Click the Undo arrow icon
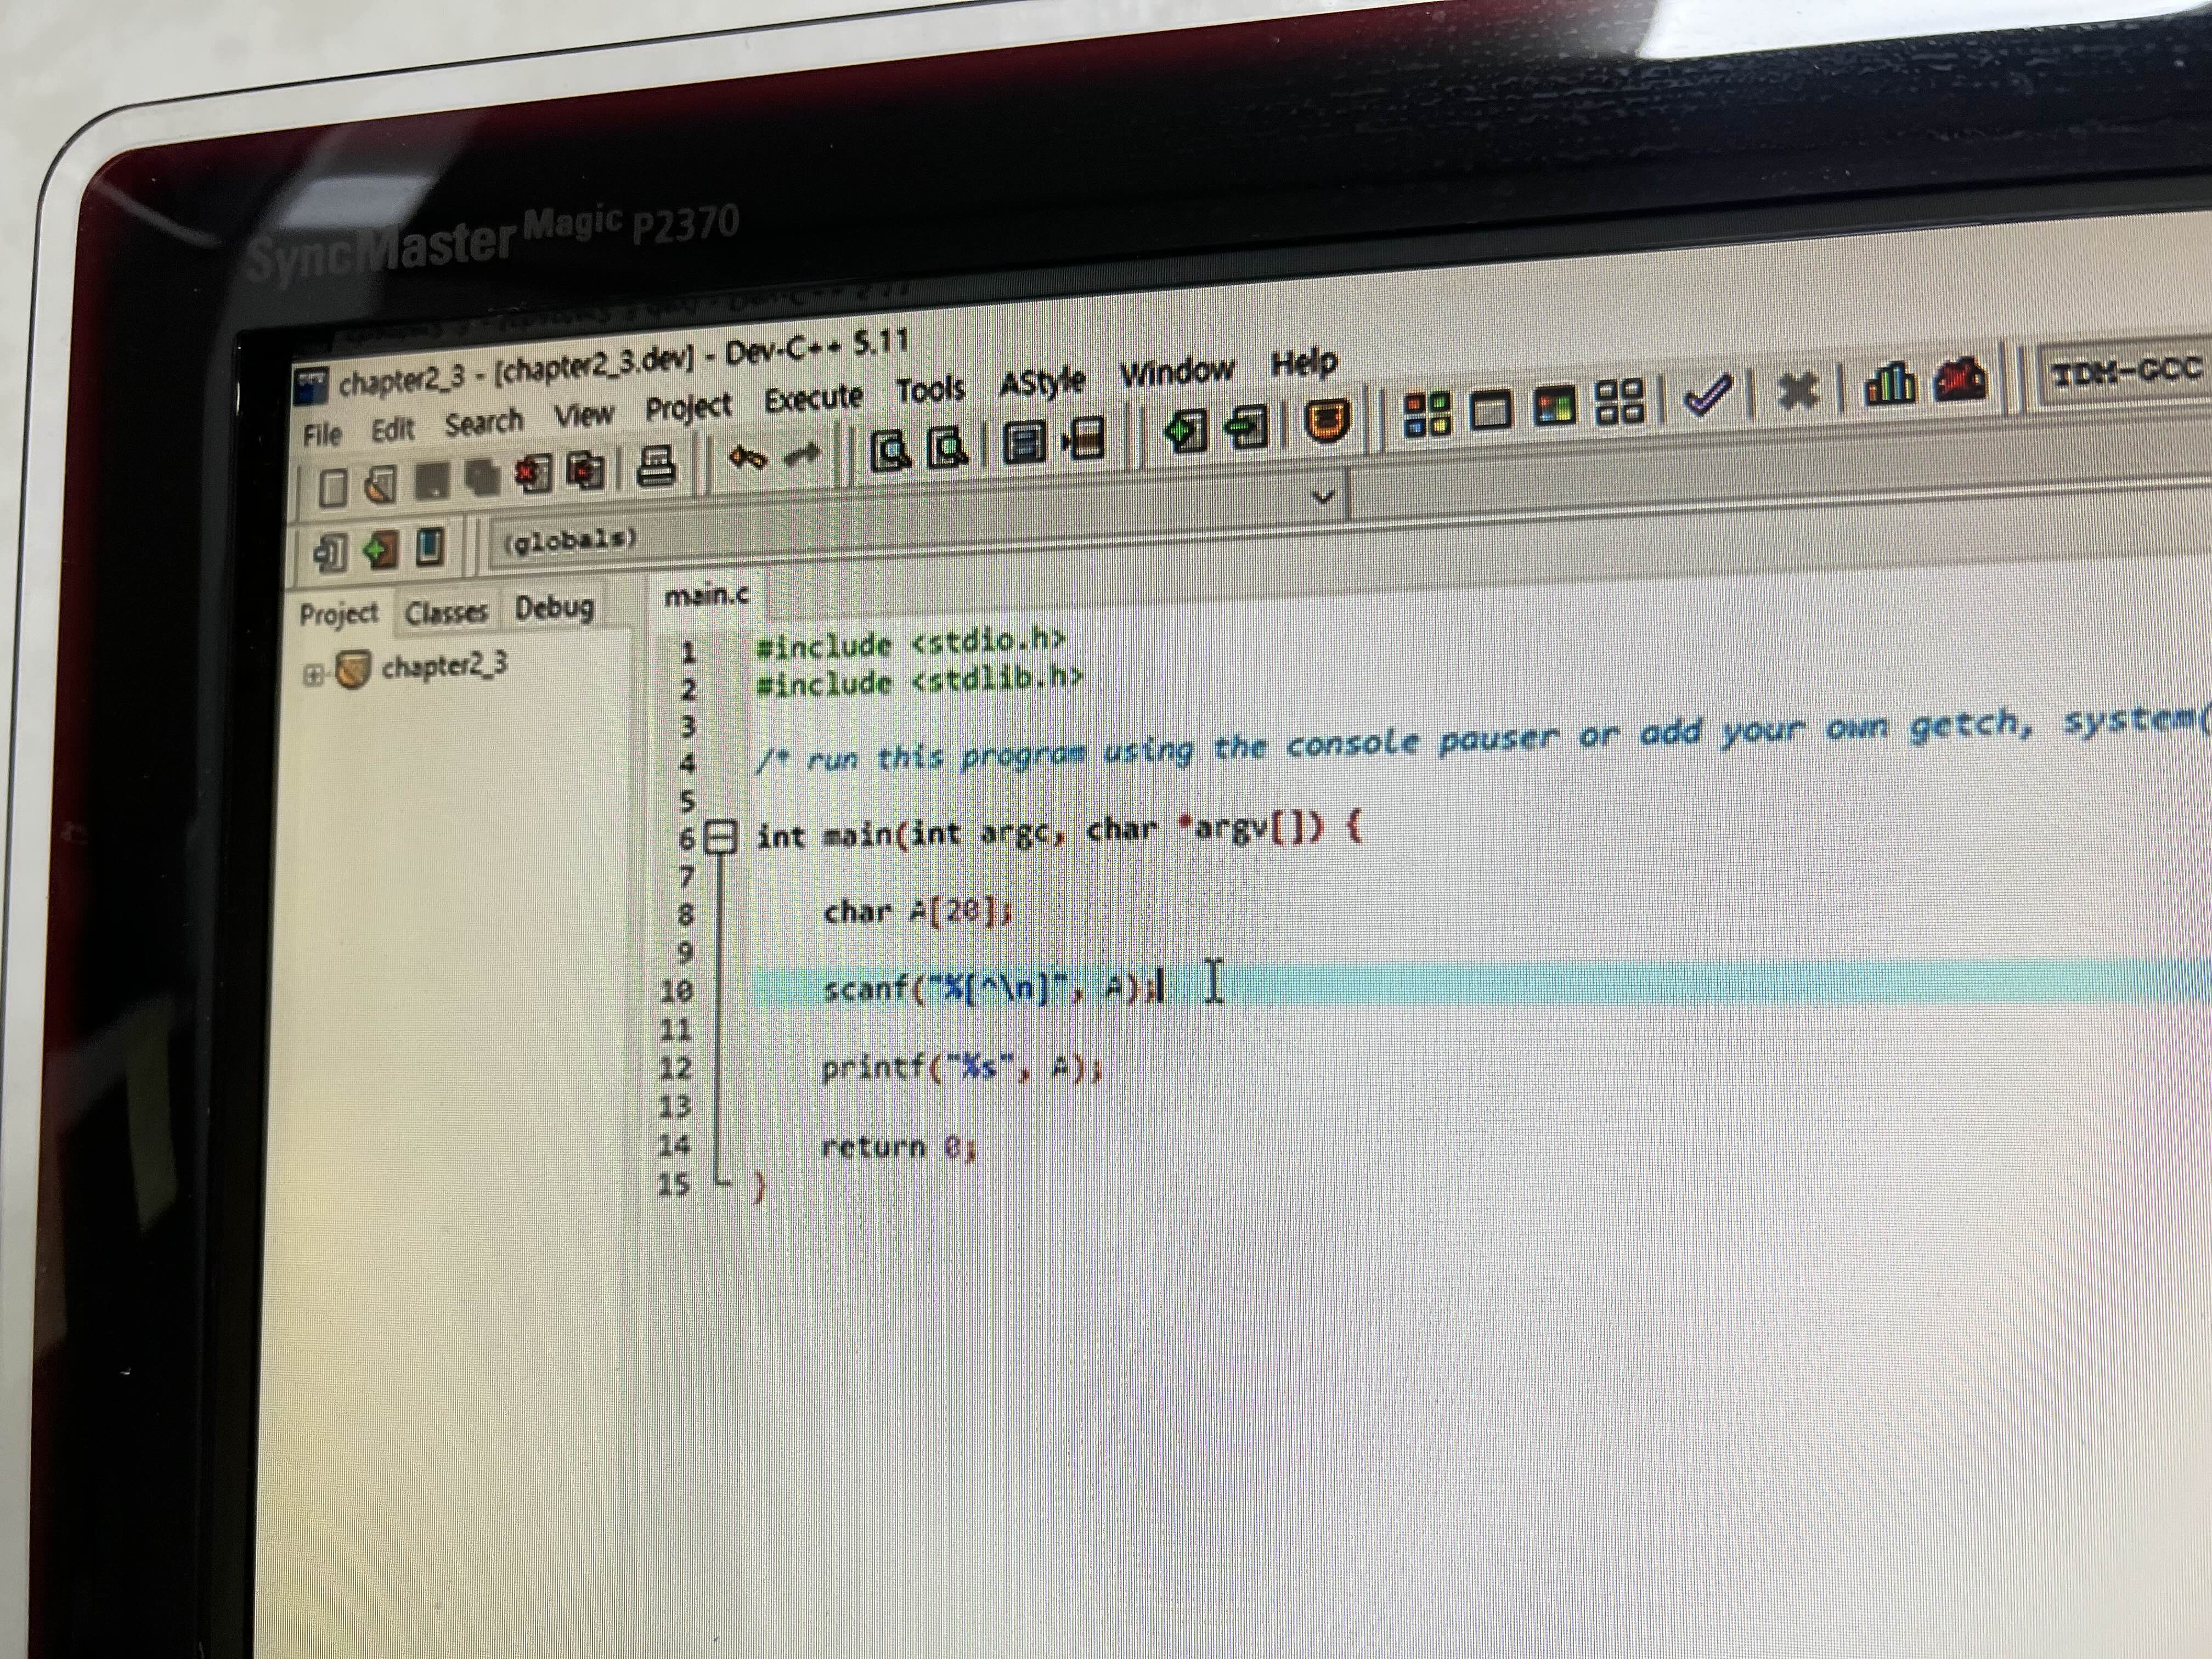The height and width of the screenshot is (1659, 2212). click(x=748, y=459)
